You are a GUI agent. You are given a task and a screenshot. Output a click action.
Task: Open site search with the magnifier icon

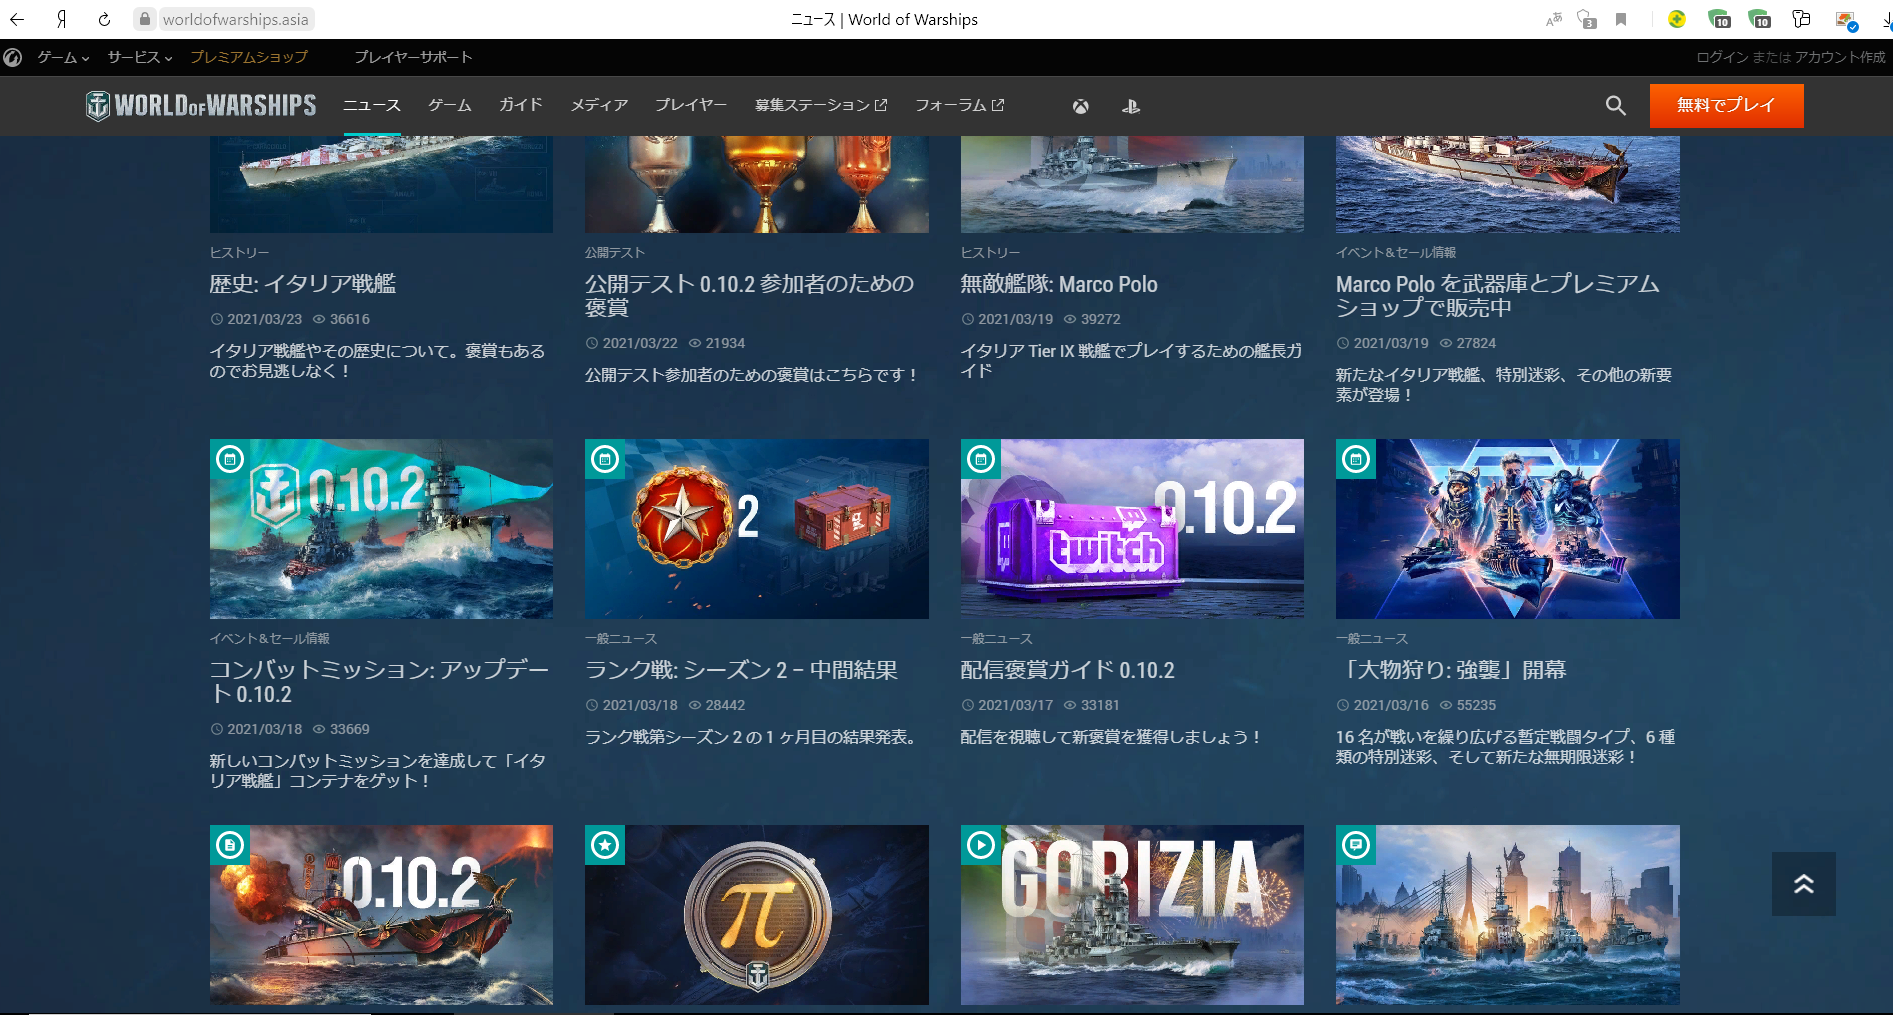(1615, 105)
